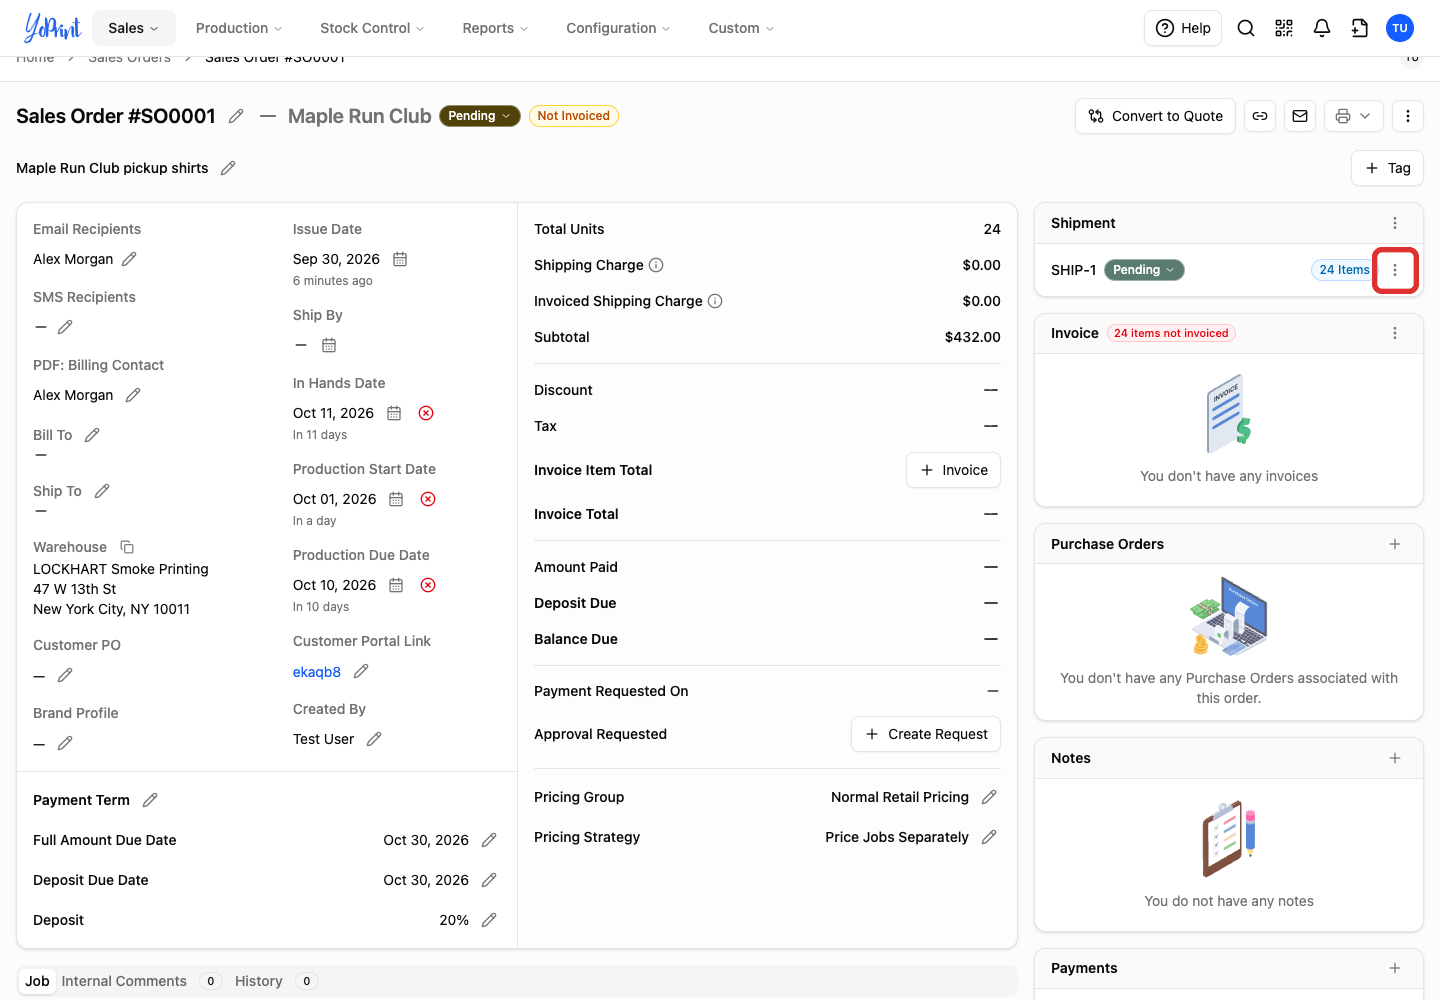1440x1000 pixels.
Task: Open the Configuration menu
Action: 618,28
